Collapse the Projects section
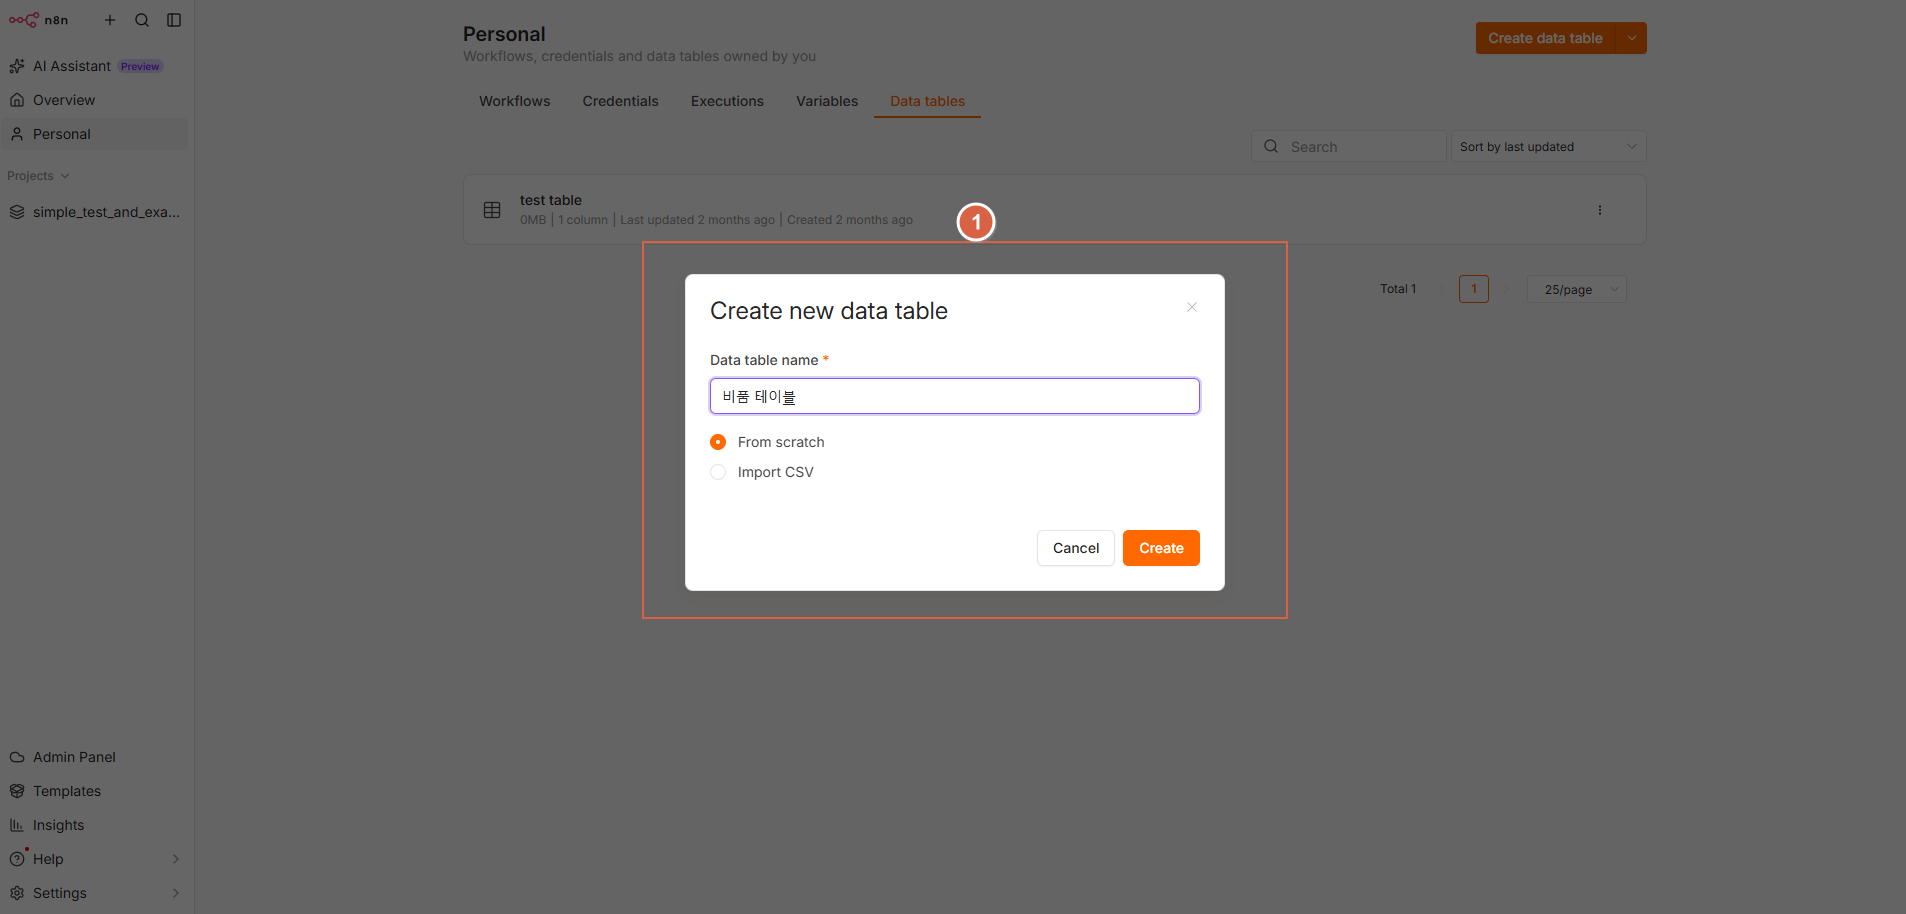Viewport: 1906px width, 914px height. click(x=39, y=176)
